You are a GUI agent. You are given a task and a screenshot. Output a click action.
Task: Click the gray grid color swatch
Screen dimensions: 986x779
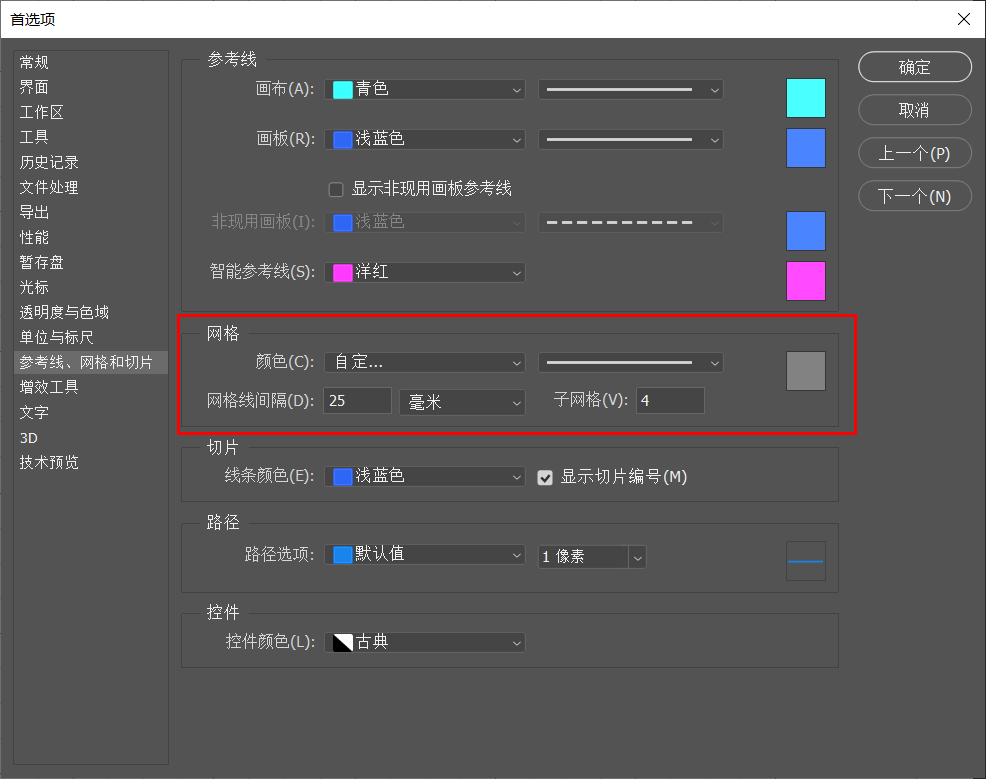click(x=806, y=371)
